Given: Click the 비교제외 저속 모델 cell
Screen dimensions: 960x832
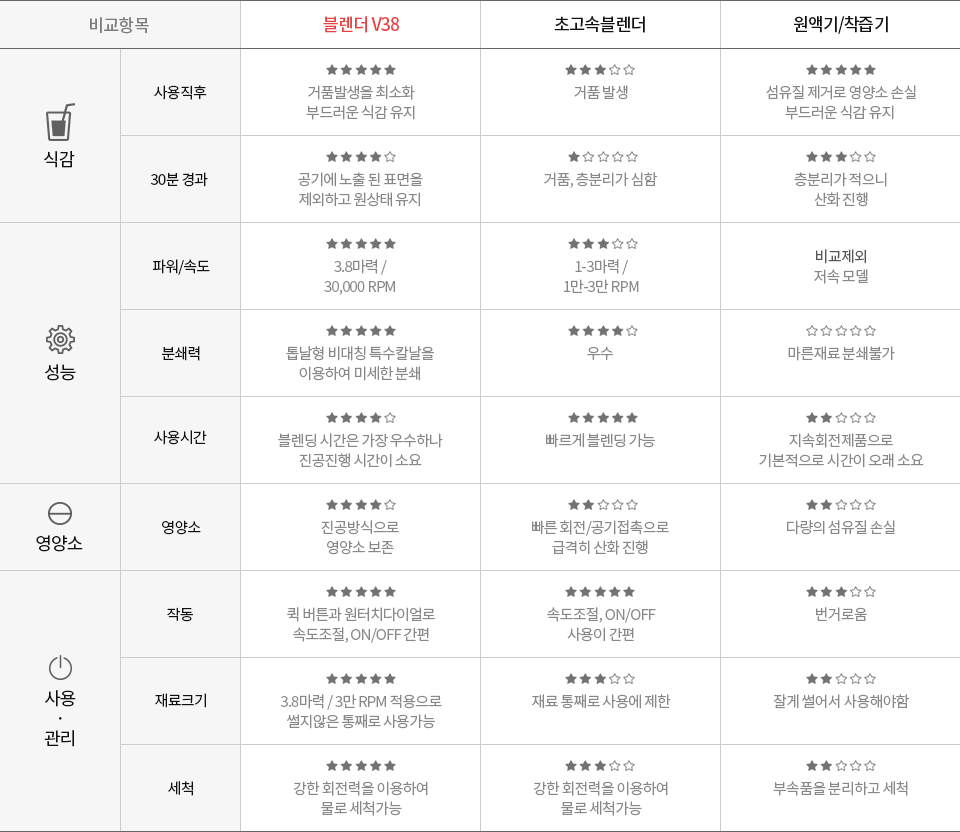Looking at the screenshot, I should [841, 266].
